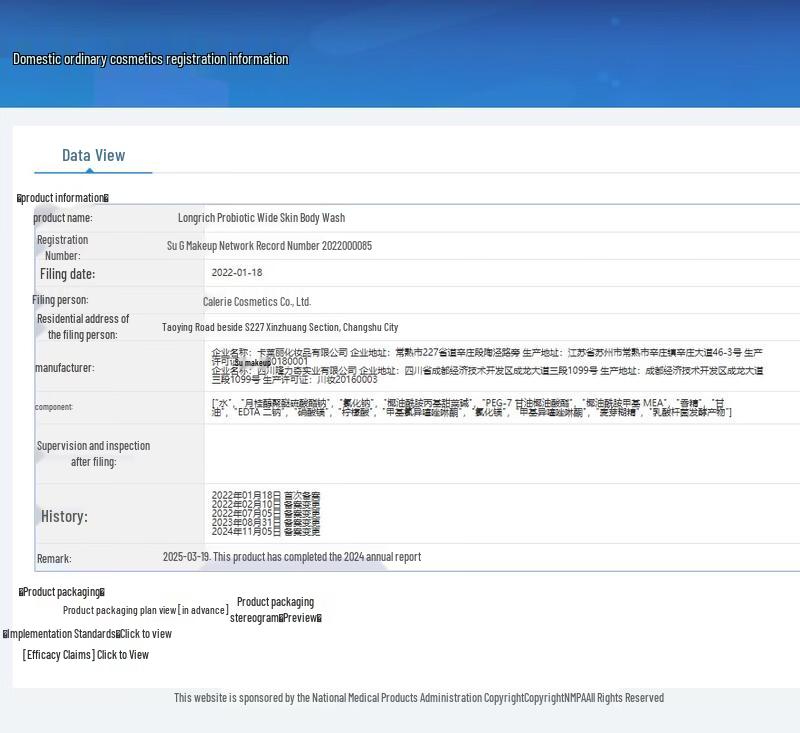Click the Product packaging section heading
Screen dimensions: 800x733
click(x=62, y=592)
